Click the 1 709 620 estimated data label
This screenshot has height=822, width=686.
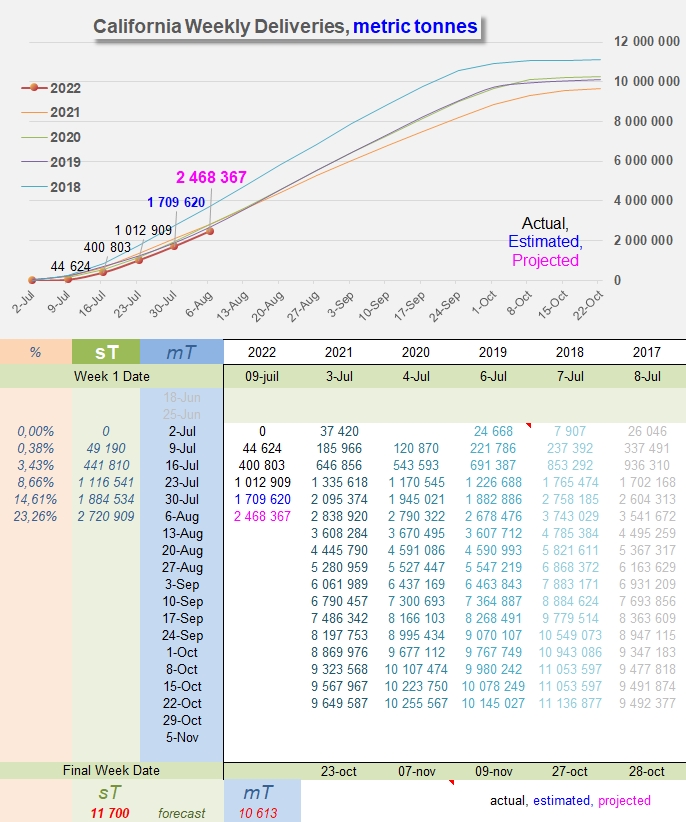pos(176,202)
